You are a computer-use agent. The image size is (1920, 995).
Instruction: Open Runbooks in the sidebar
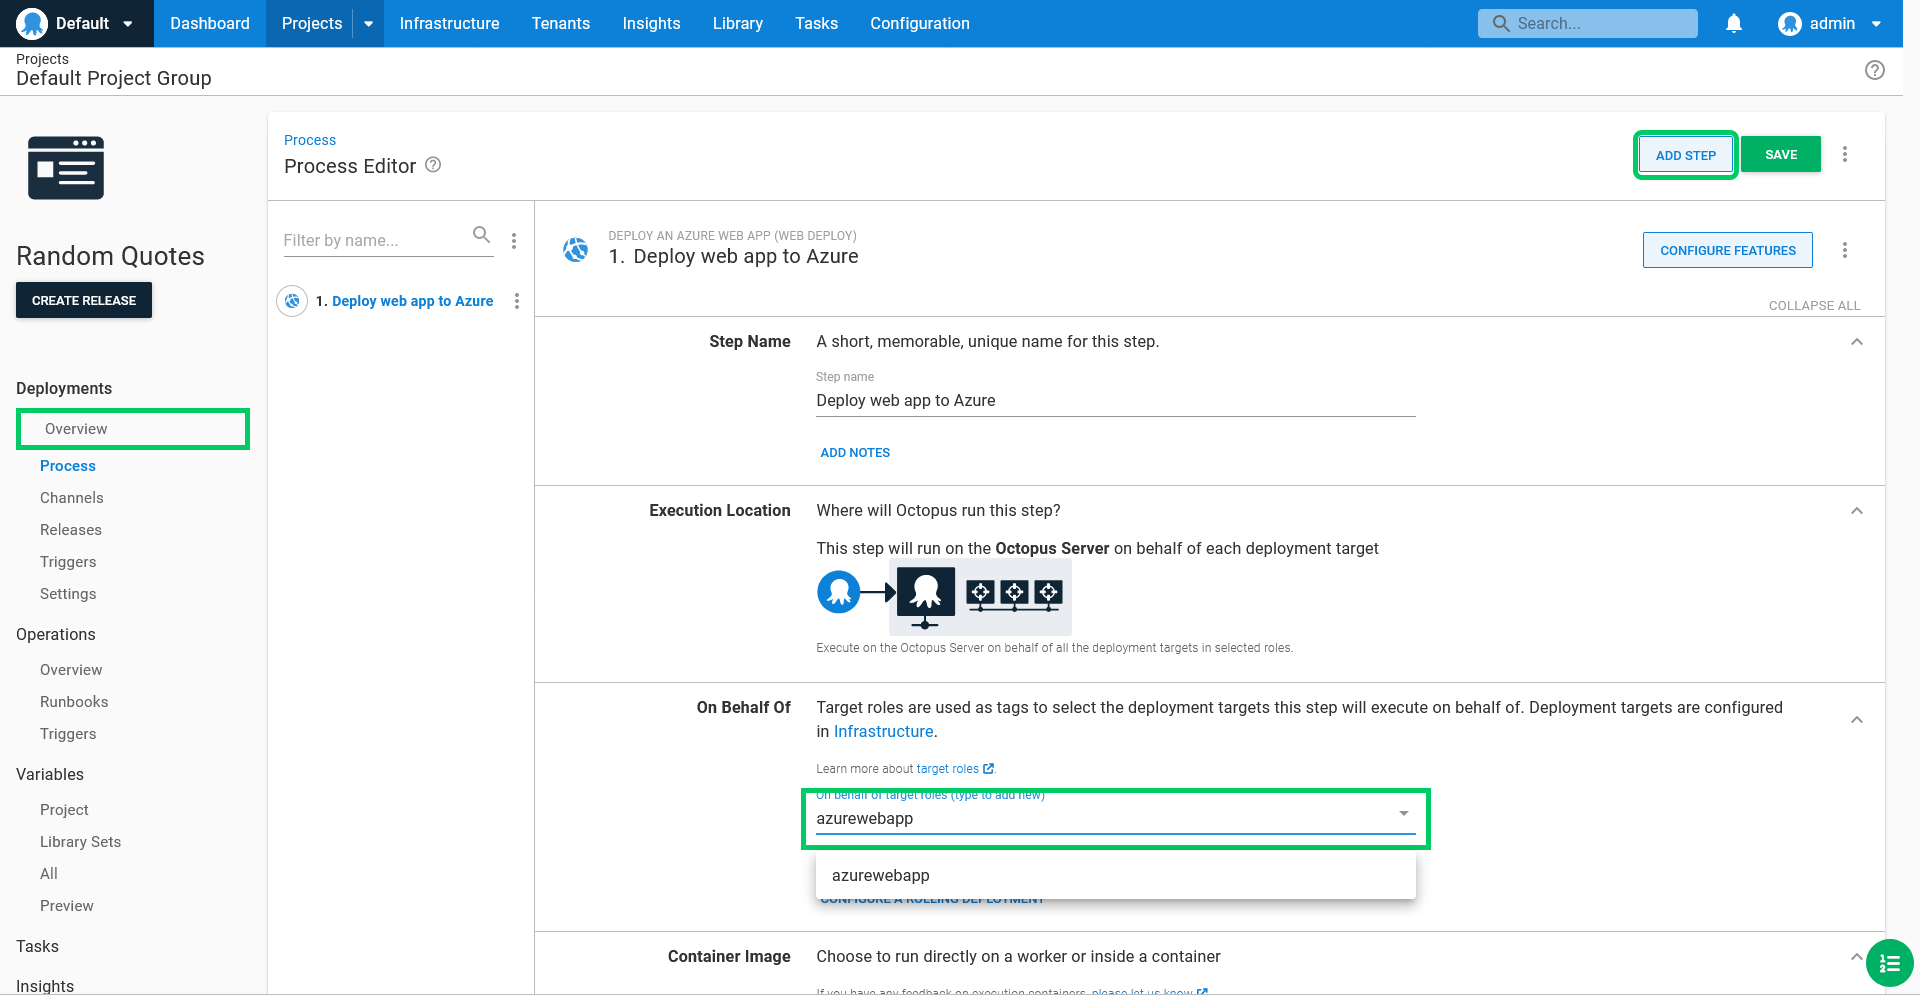(74, 702)
